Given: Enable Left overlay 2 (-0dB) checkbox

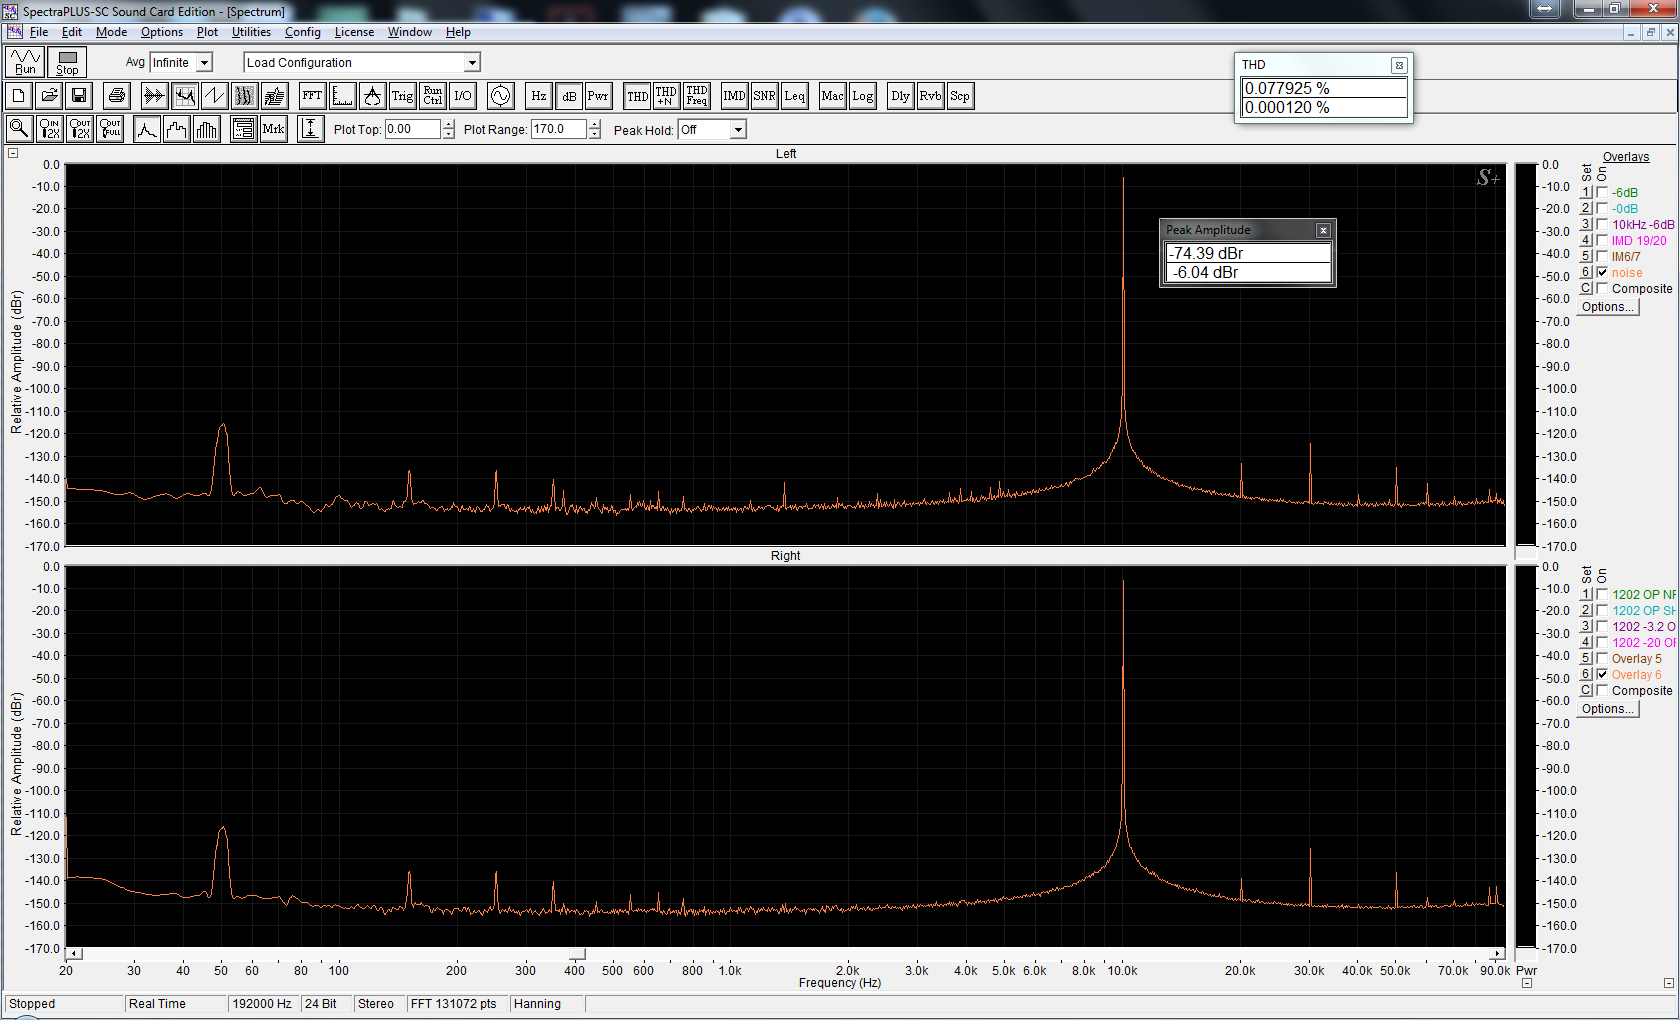Looking at the screenshot, I should tap(1602, 209).
